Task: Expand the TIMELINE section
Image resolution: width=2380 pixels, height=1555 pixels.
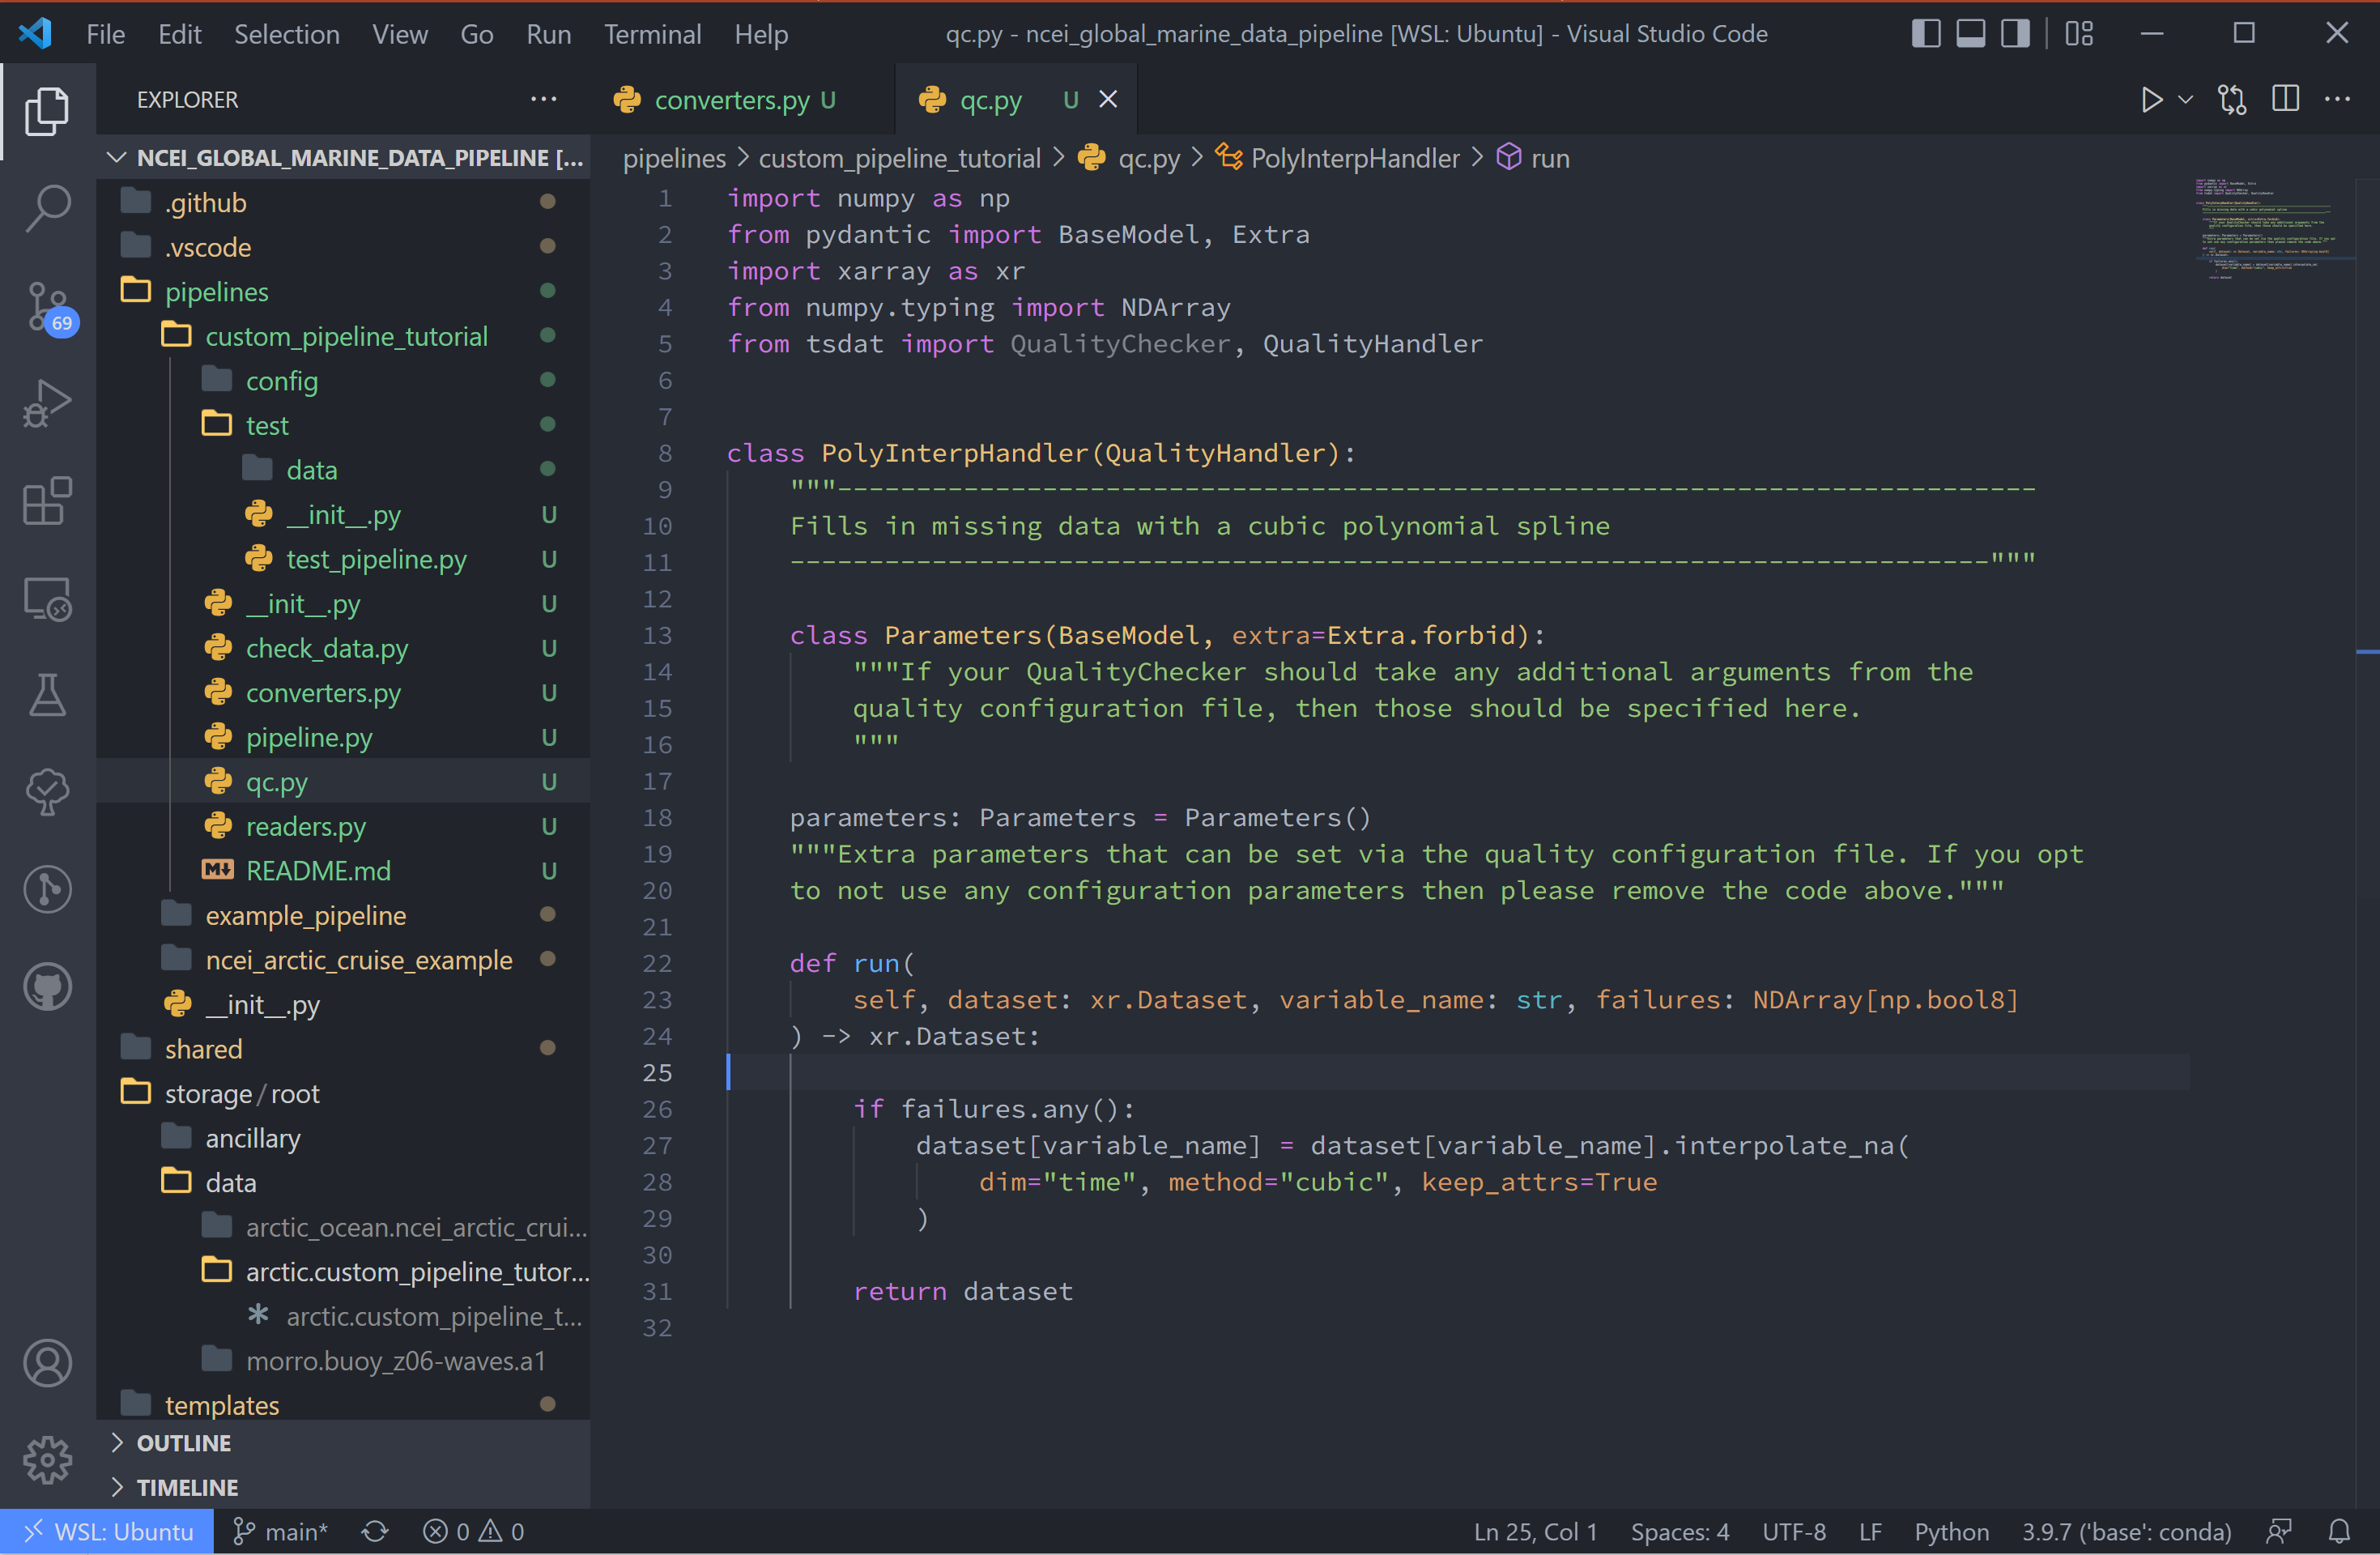Action: [345, 1487]
